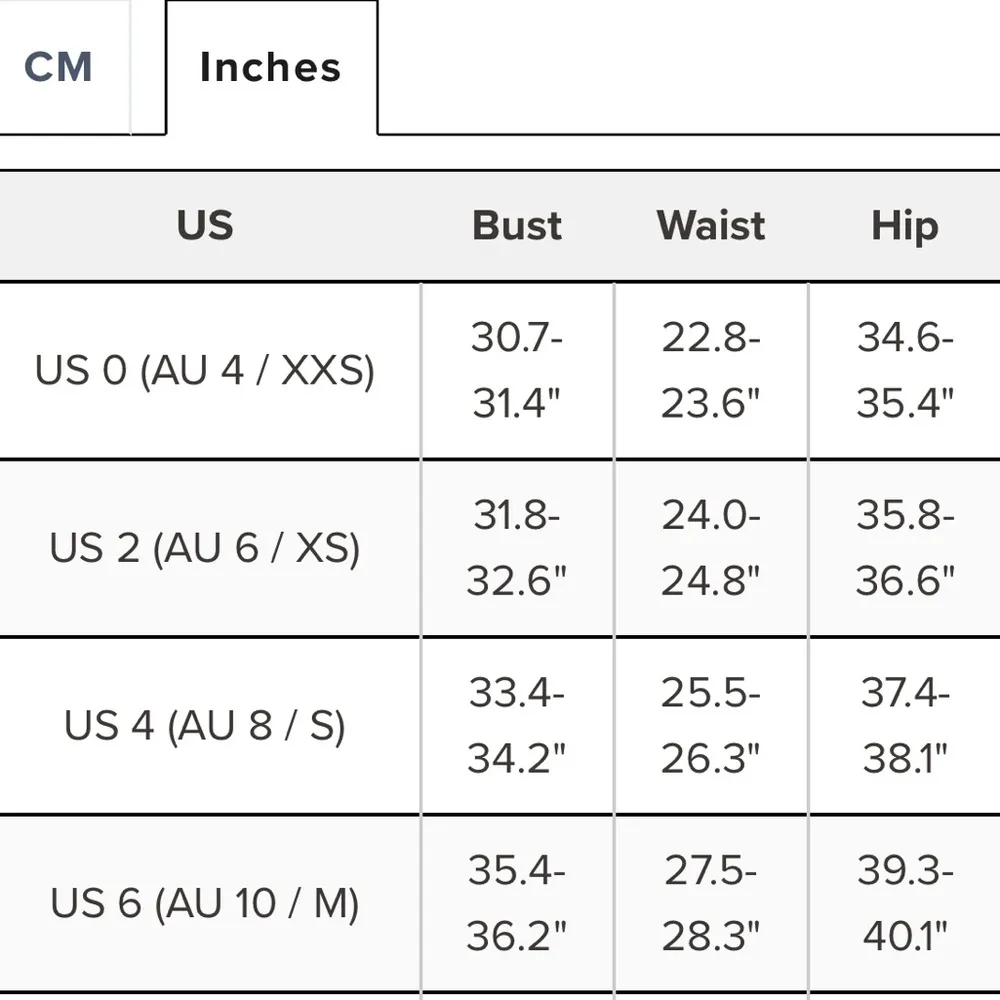Click the 27.5-28.3" waist measurement cell
The height and width of the screenshot is (1000, 1000).
coord(711,904)
